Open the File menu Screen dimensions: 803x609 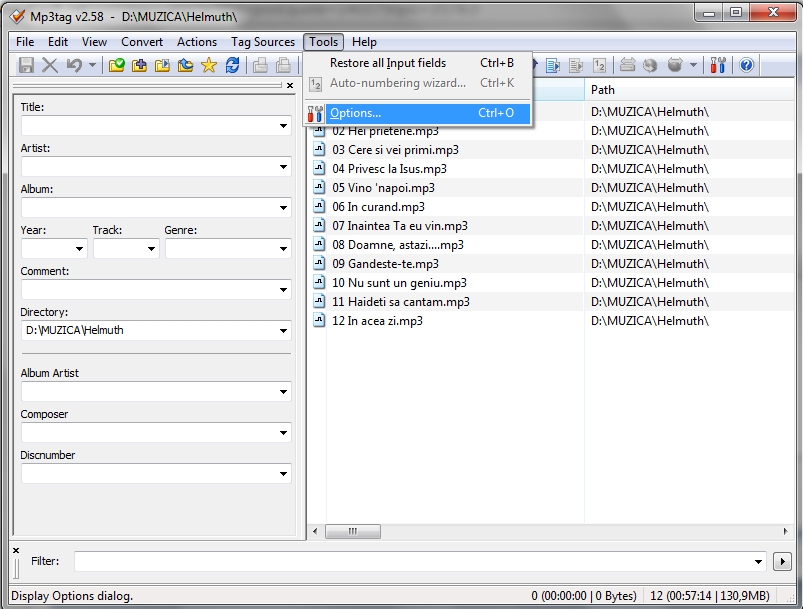pos(25,41)
